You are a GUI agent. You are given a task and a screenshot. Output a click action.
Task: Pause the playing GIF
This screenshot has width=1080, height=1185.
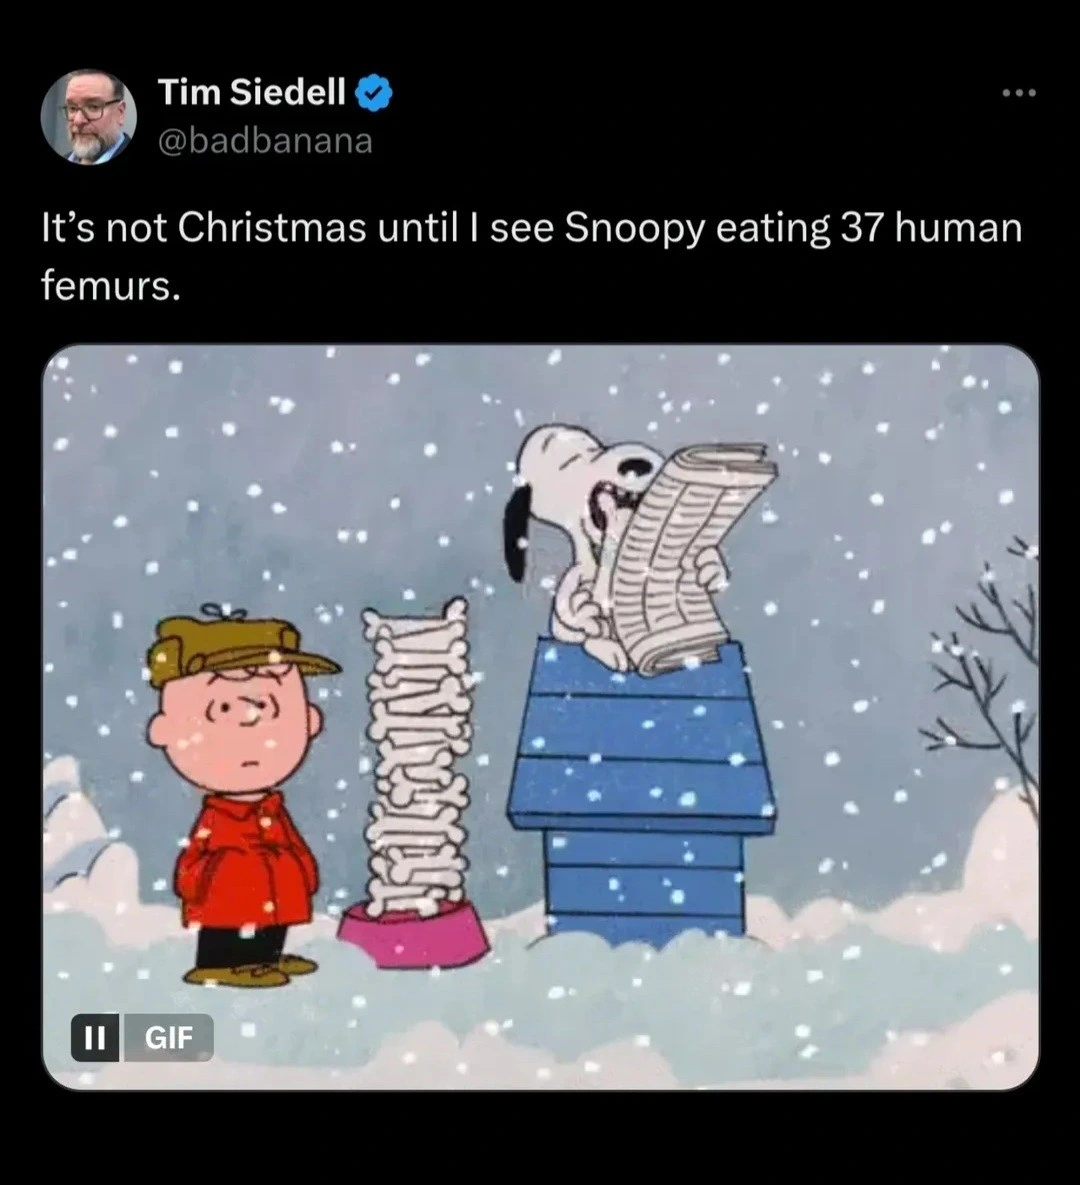tap(94, 1038)
